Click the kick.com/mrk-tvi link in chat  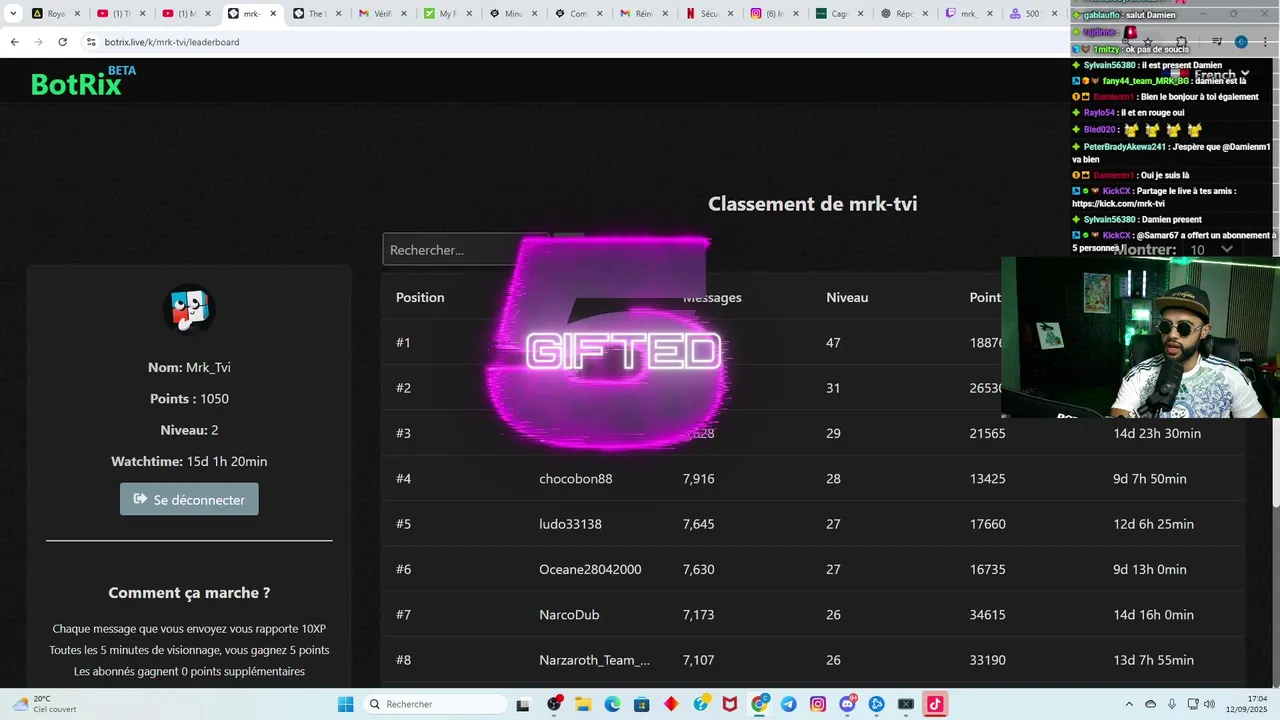[1119, 203]
